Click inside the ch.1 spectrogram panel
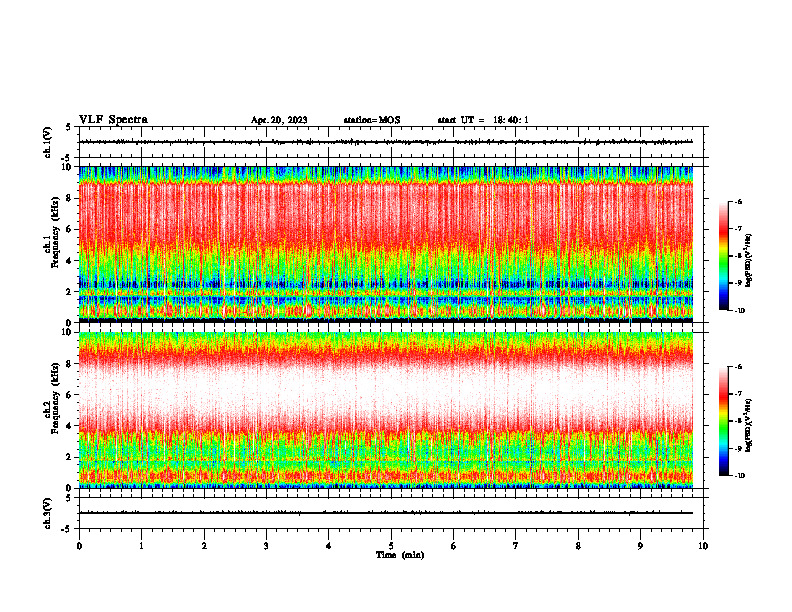This screenshot has width=792, height=612. click(386, 244)
